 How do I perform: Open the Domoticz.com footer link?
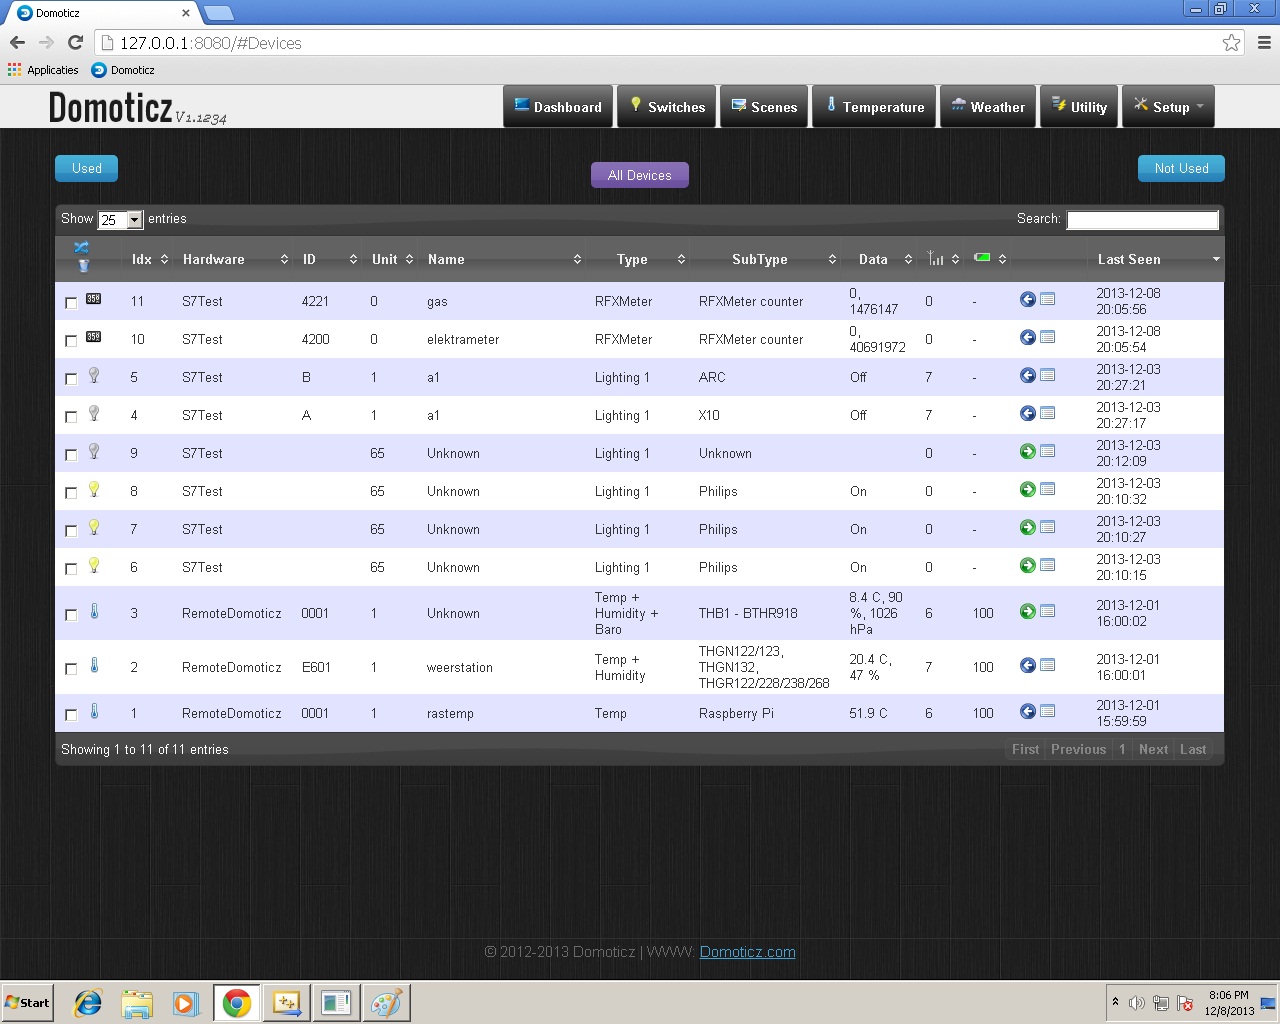tap(747, 952)
